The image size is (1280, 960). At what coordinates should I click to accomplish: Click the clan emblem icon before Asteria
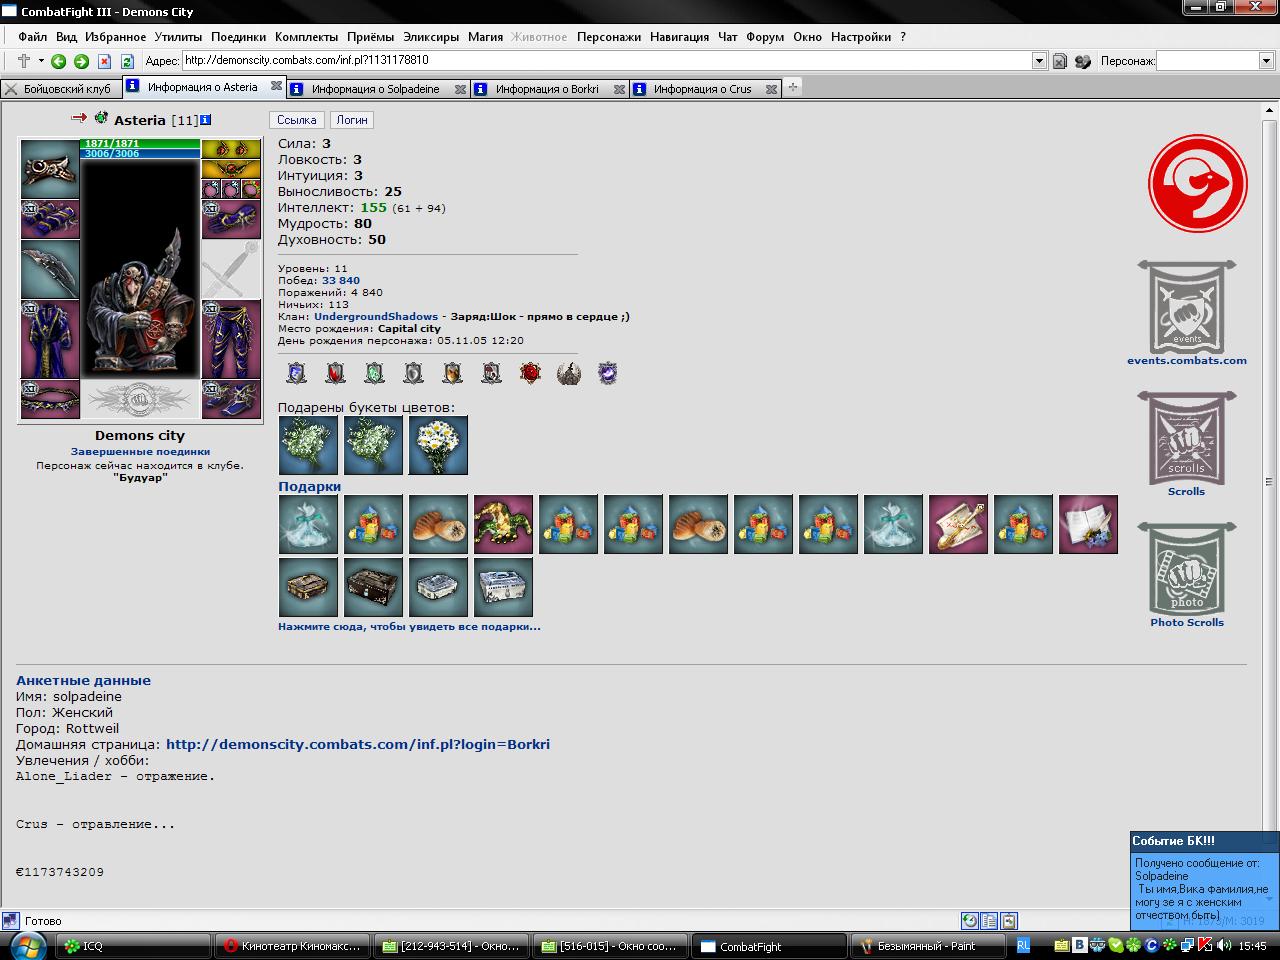pyautogui.click(x=101, y=118)
